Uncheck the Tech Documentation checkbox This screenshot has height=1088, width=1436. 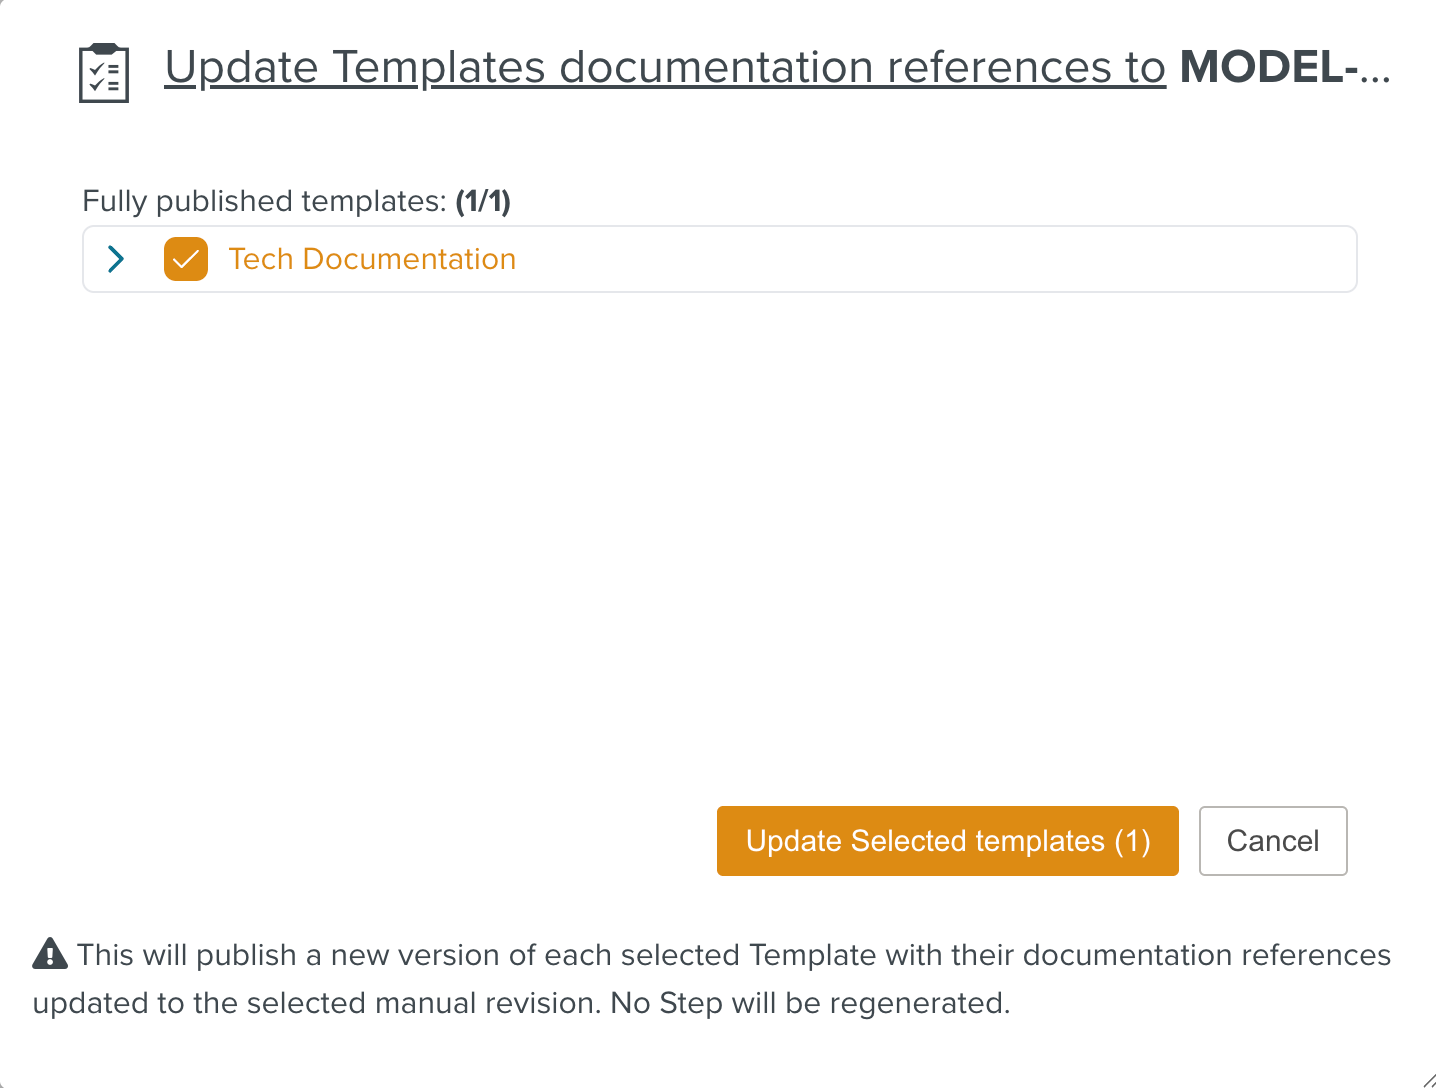point(186,259)
